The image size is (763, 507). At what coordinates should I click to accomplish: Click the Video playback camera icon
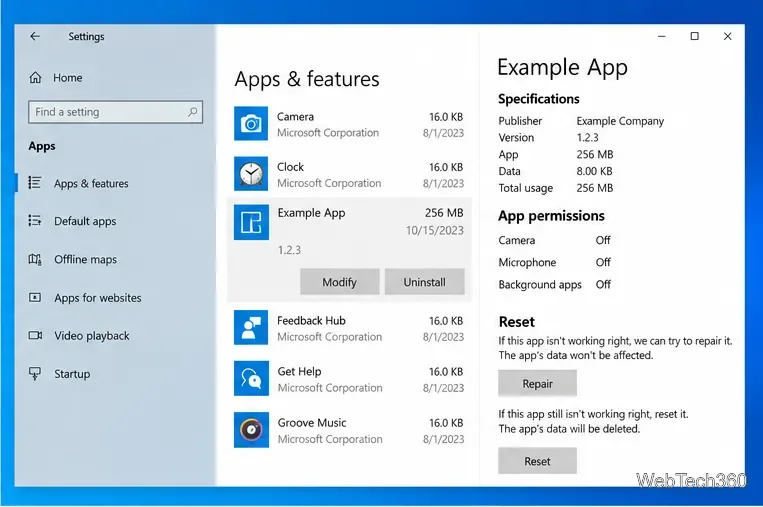(x=36, y=335)
